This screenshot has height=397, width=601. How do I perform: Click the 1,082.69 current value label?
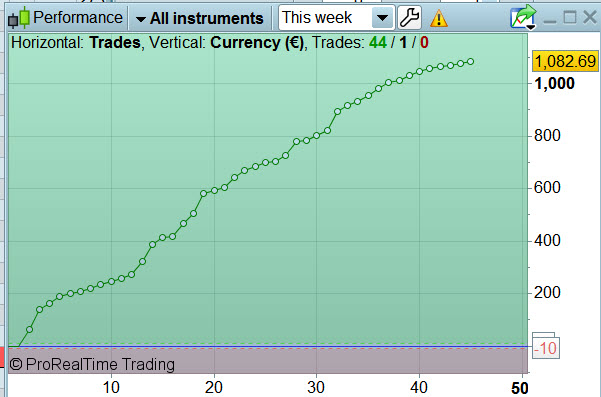565,61
